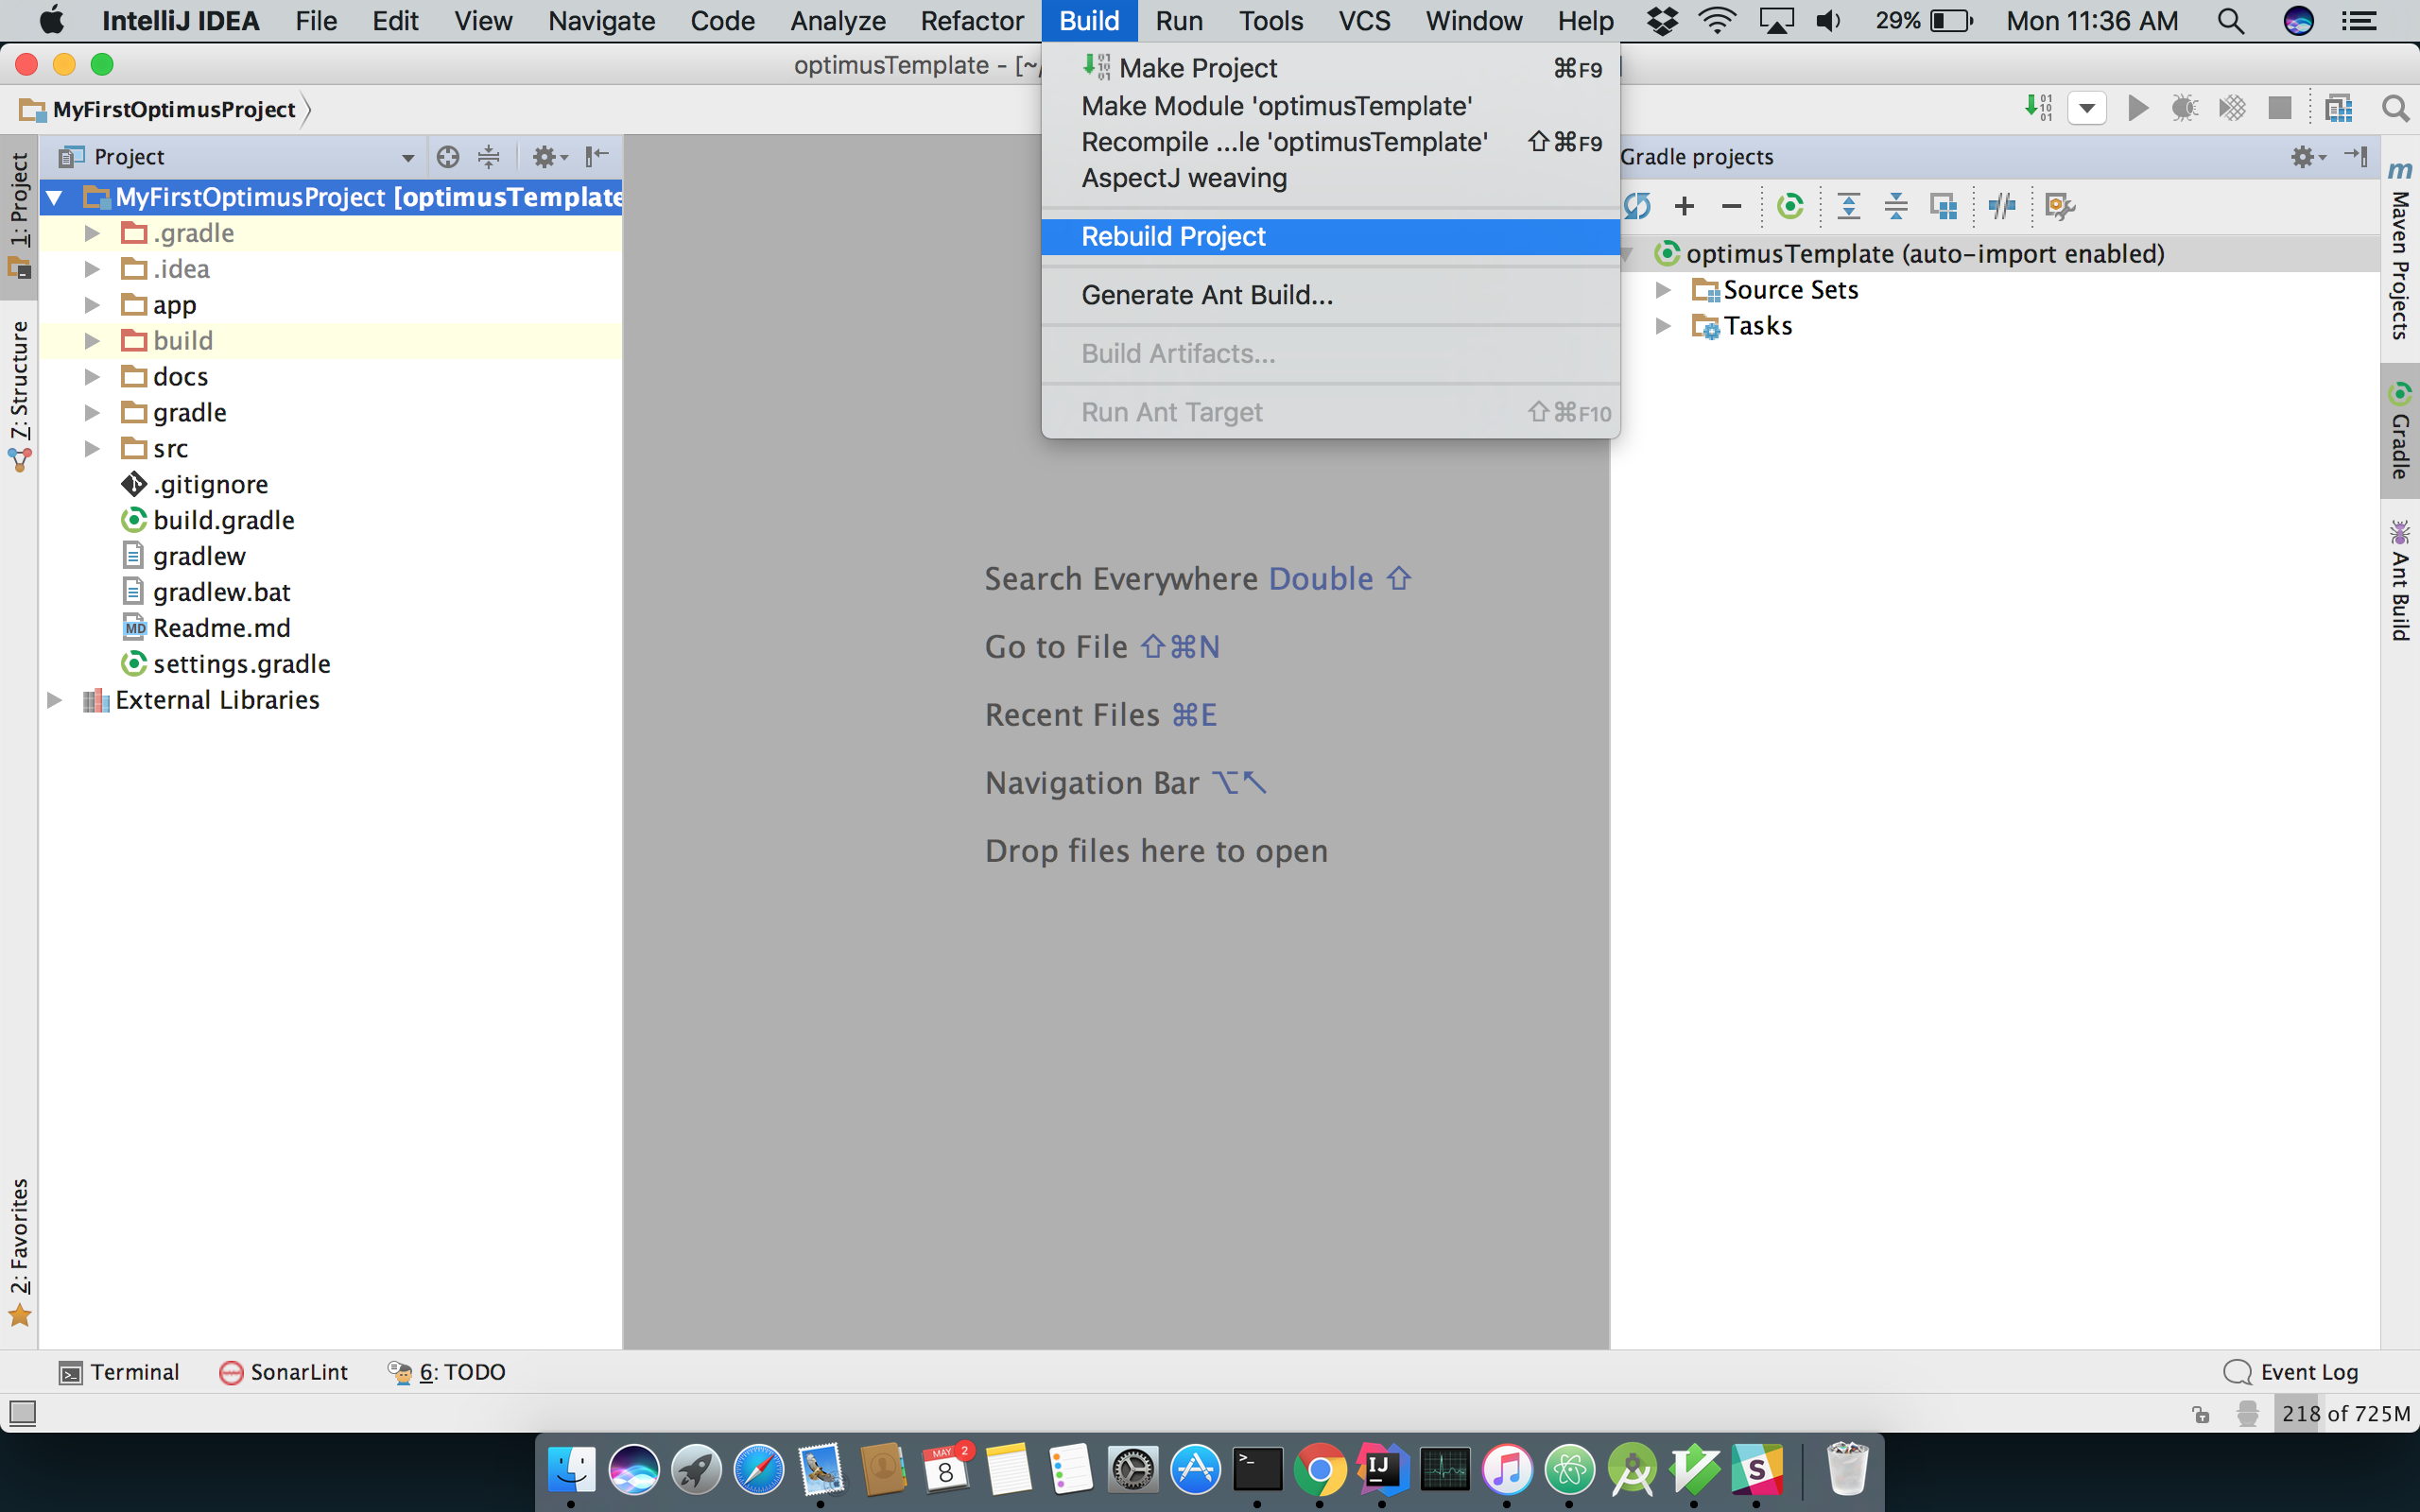Click tool window quick access icon
Screen dimensions: 2420x1512
point(22,1413)
